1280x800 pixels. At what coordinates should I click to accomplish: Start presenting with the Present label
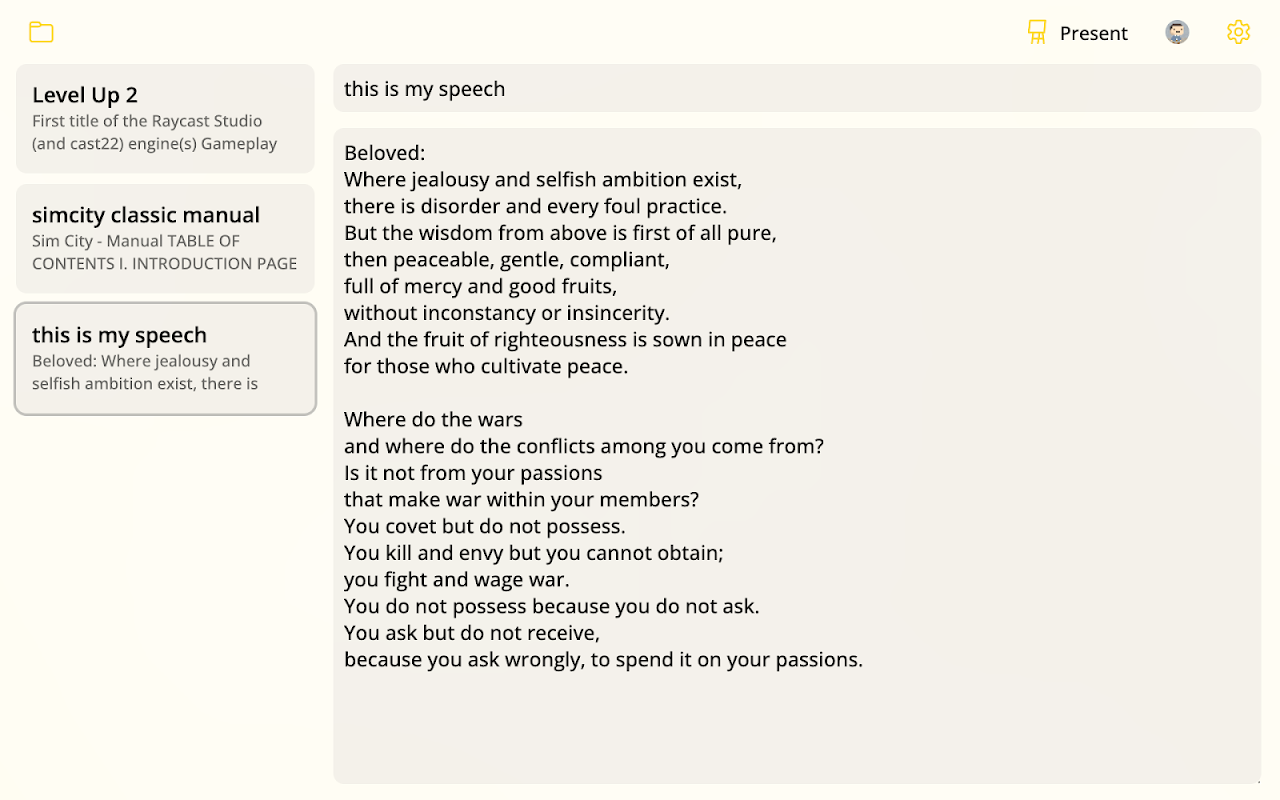(1093, 33)
